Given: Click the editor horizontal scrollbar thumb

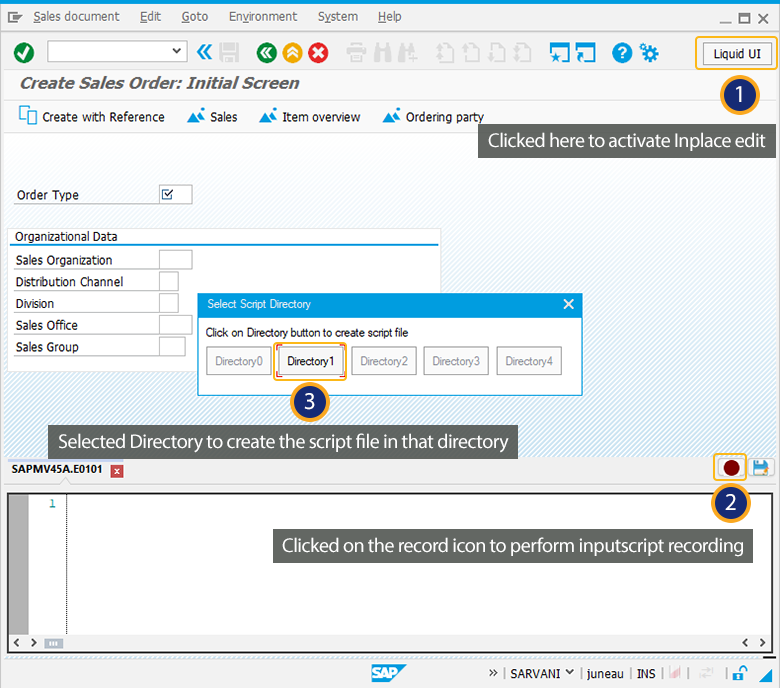Looking at the screenshot, I should click(x=53, y=643).
